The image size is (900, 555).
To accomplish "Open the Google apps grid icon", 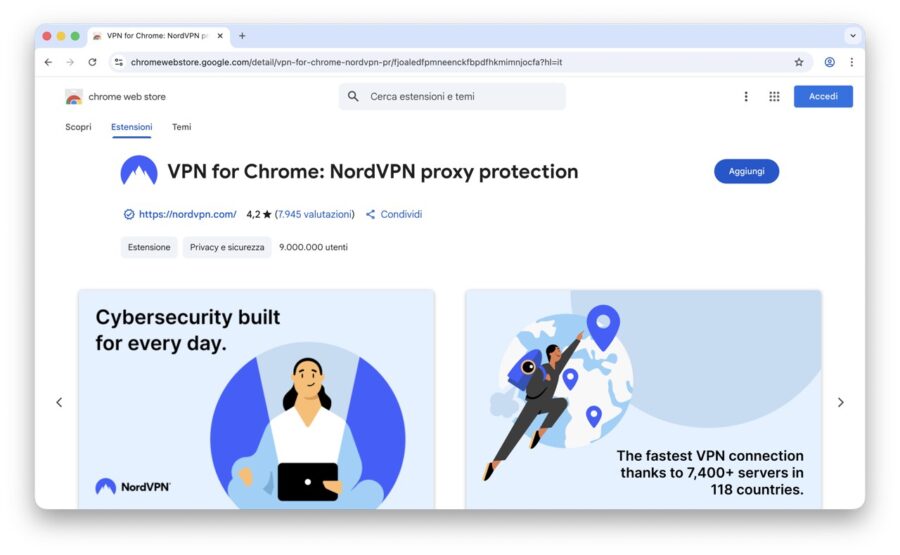I will (x=774, y=97).
